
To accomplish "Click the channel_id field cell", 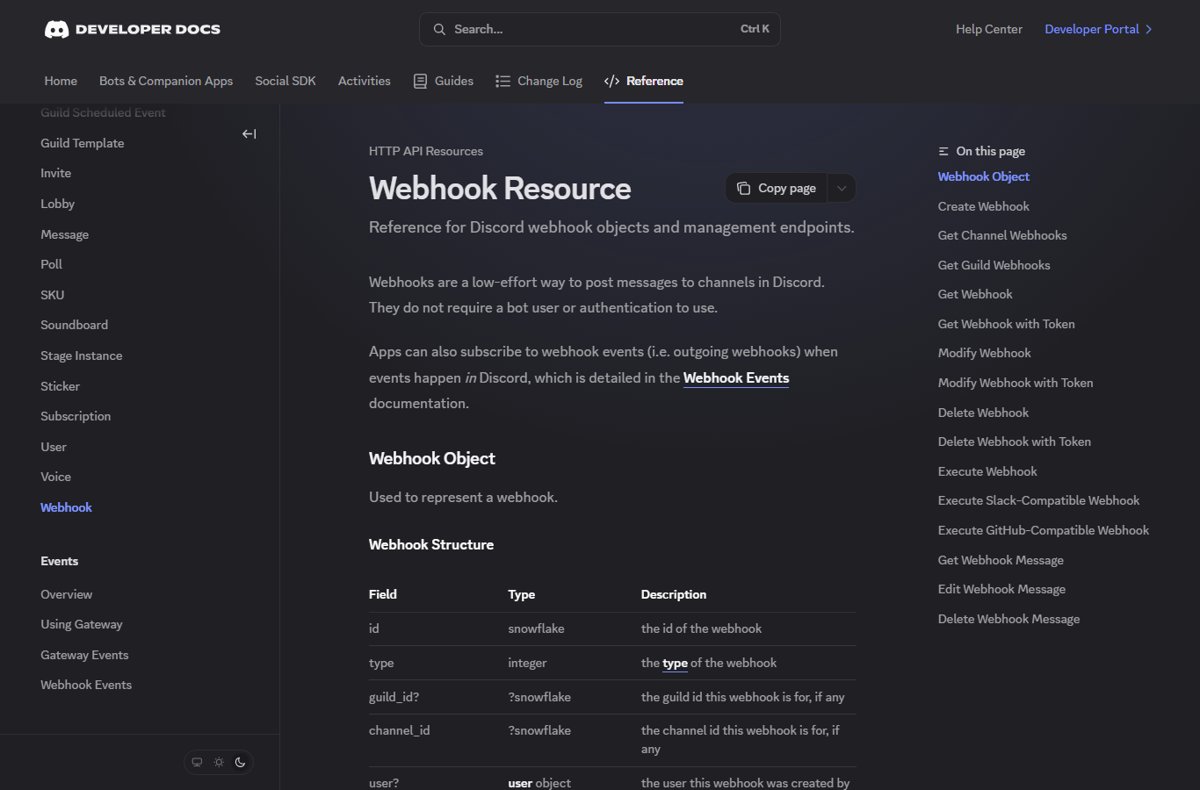I will 399,731.
